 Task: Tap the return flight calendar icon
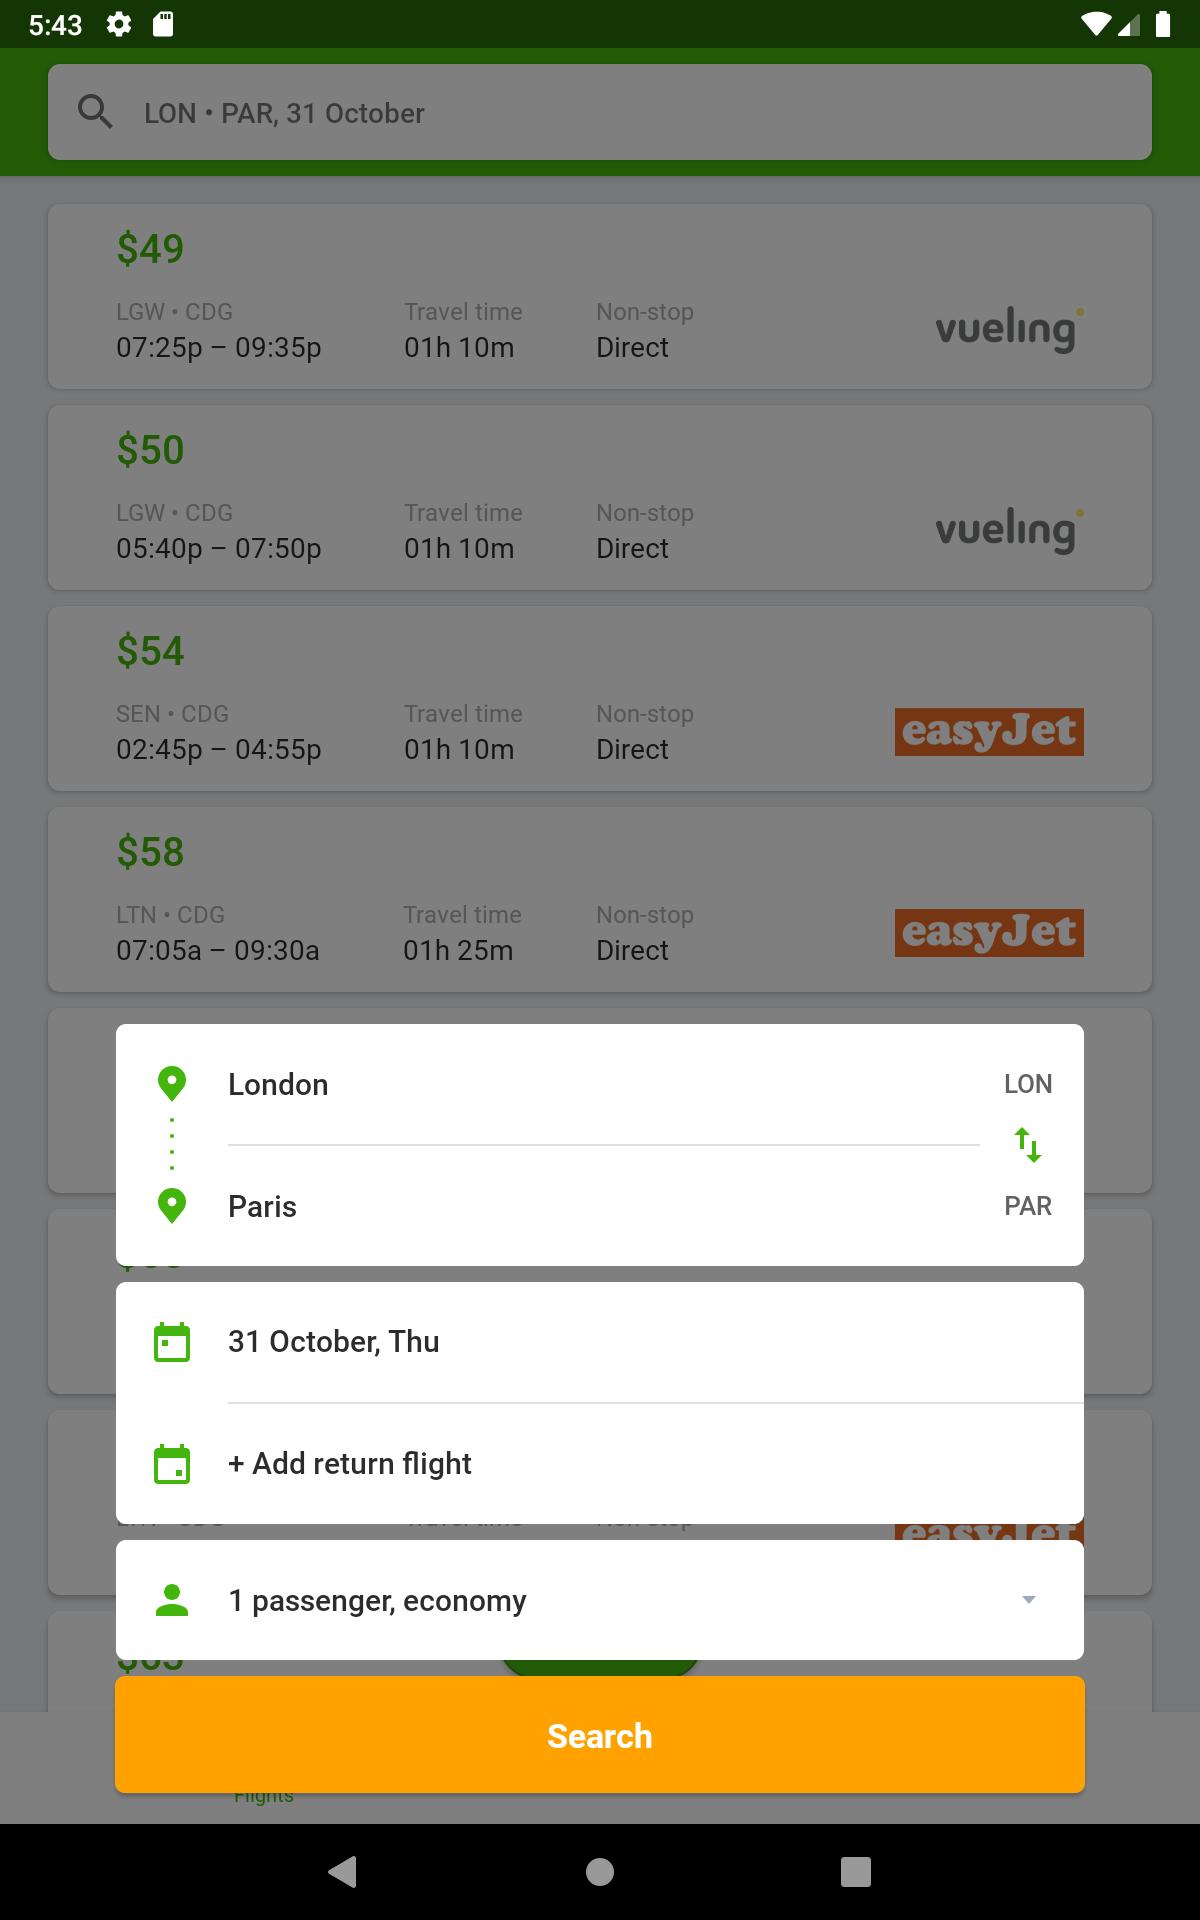(x=172, y=1464)
